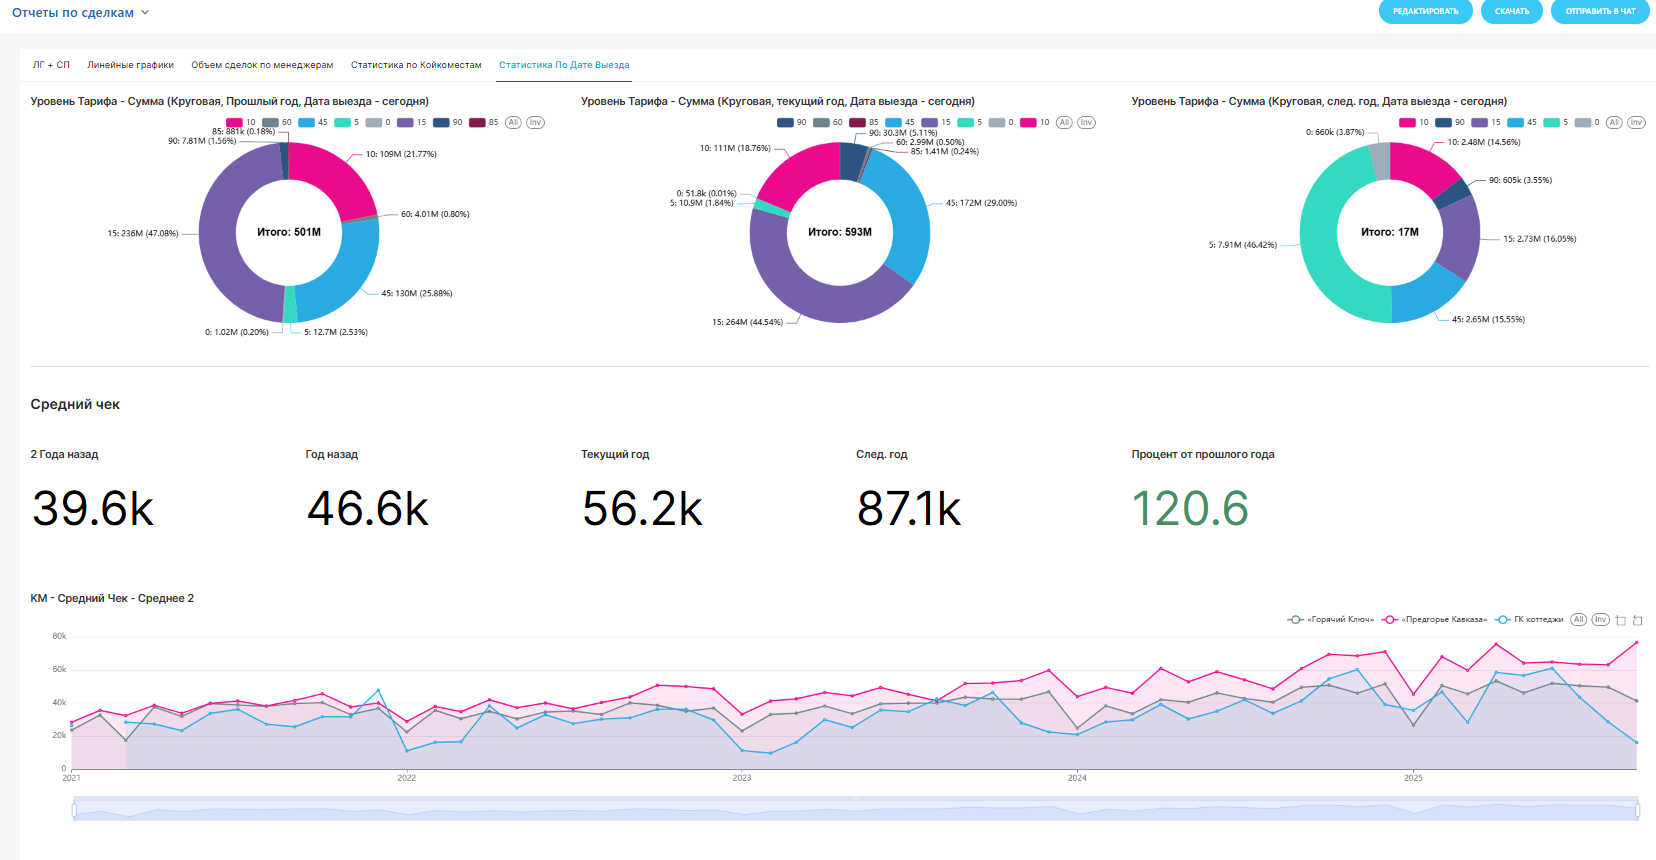Toggle «Горячий Ключ» series in line chart legend
The width and height of the screenshot is (1656, 860).
pos(1330,620)
